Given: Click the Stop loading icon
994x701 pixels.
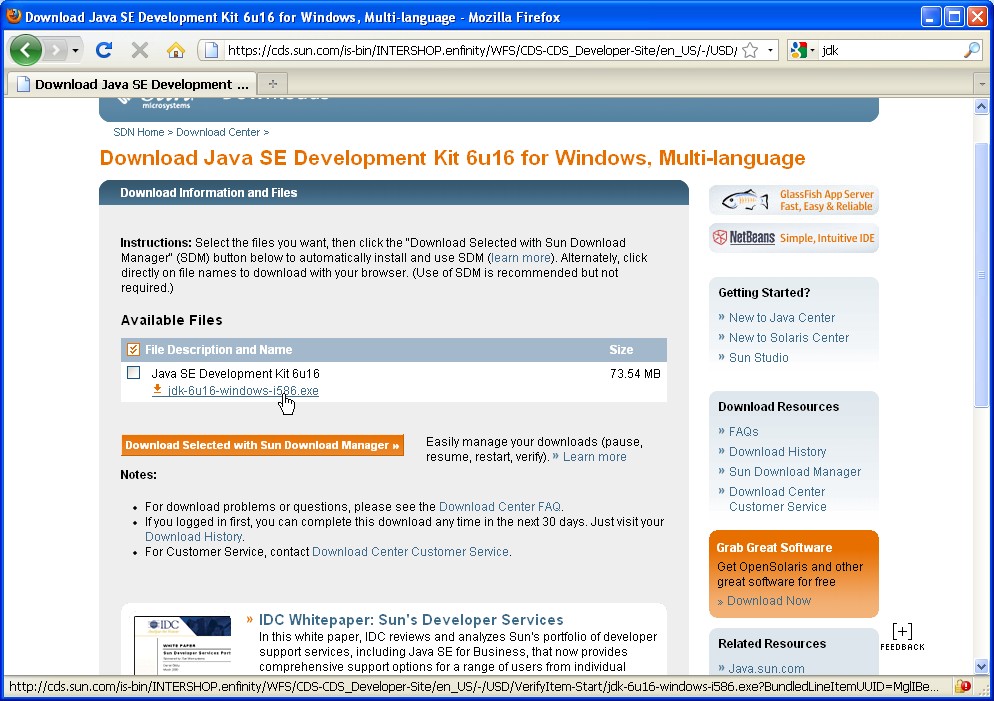Looking at the screenshot, I should [x=140, y=50].
